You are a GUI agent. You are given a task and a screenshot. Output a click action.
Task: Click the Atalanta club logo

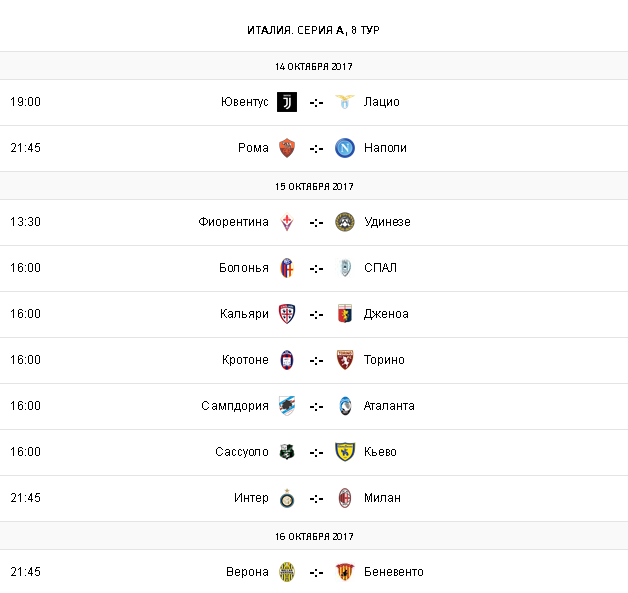coord(345,406)
